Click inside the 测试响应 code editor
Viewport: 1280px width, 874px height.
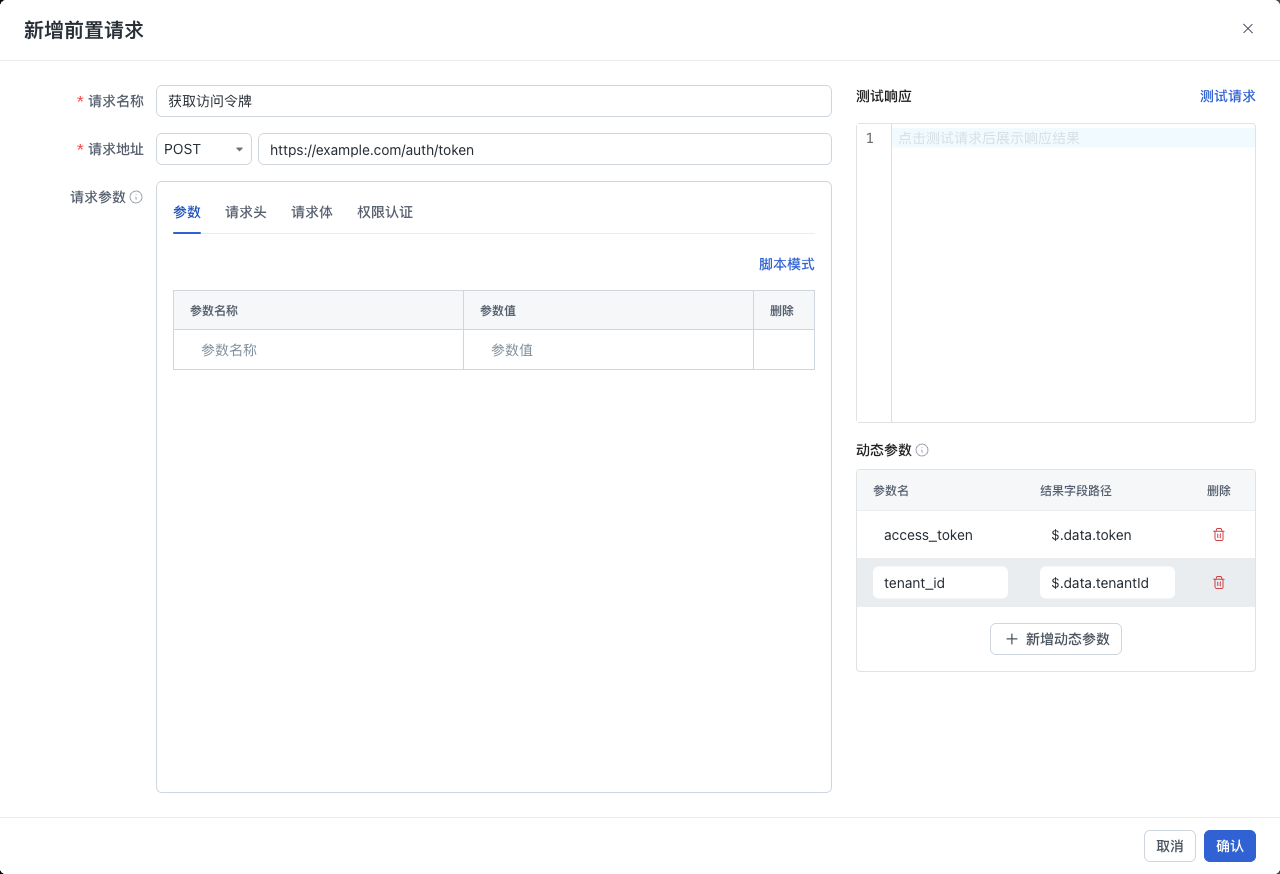pos(1073,273)
